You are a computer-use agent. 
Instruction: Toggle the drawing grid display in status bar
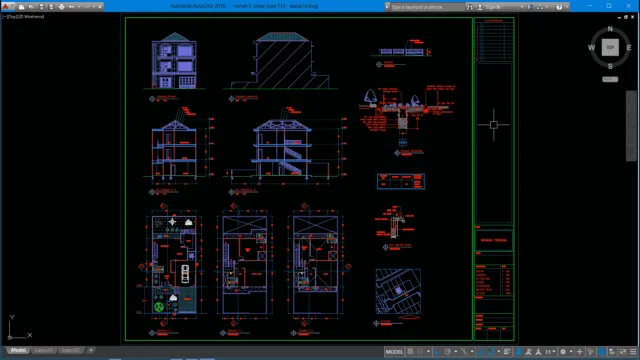click(x=410, y=352)
